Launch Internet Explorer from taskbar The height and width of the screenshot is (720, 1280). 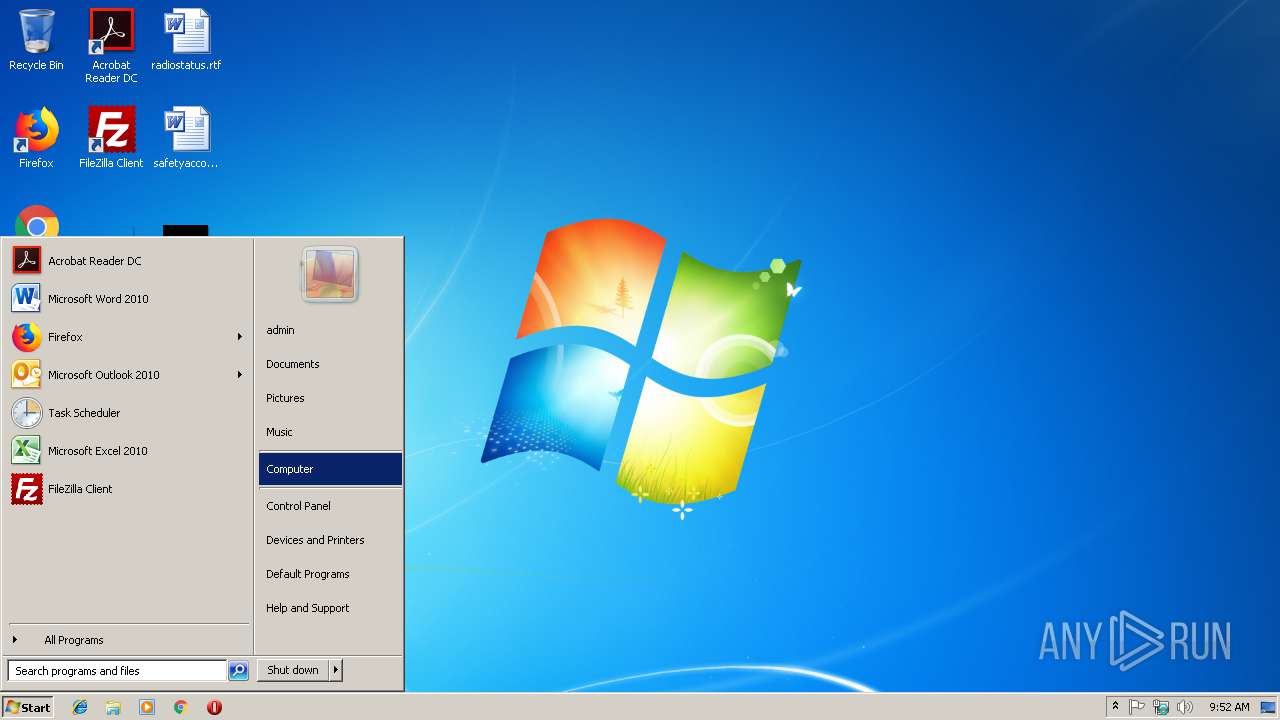point(80,707)
